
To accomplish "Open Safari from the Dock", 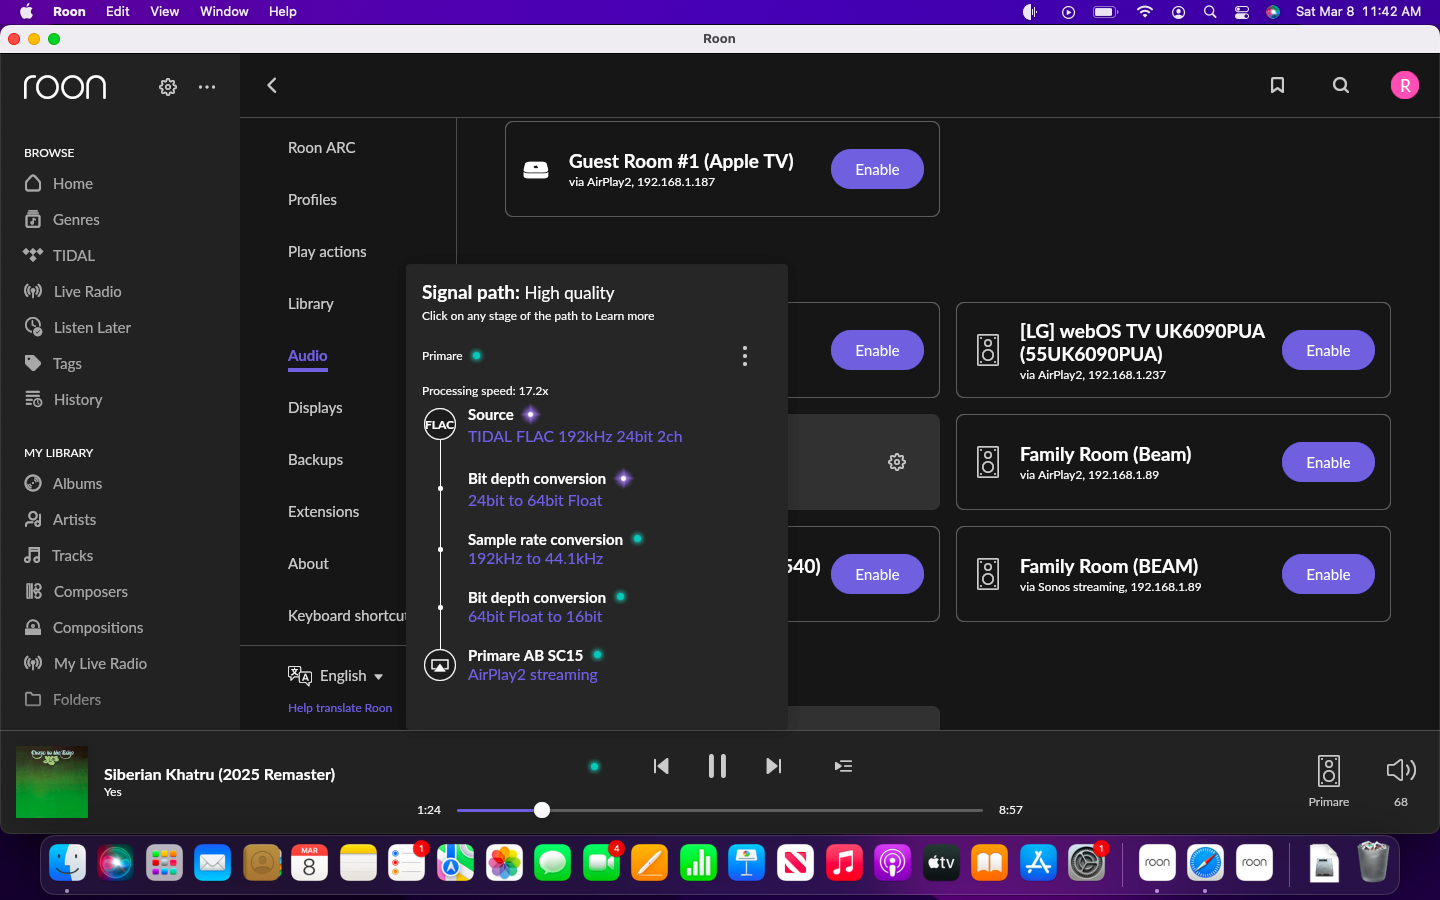I will tap(1205, 862).
